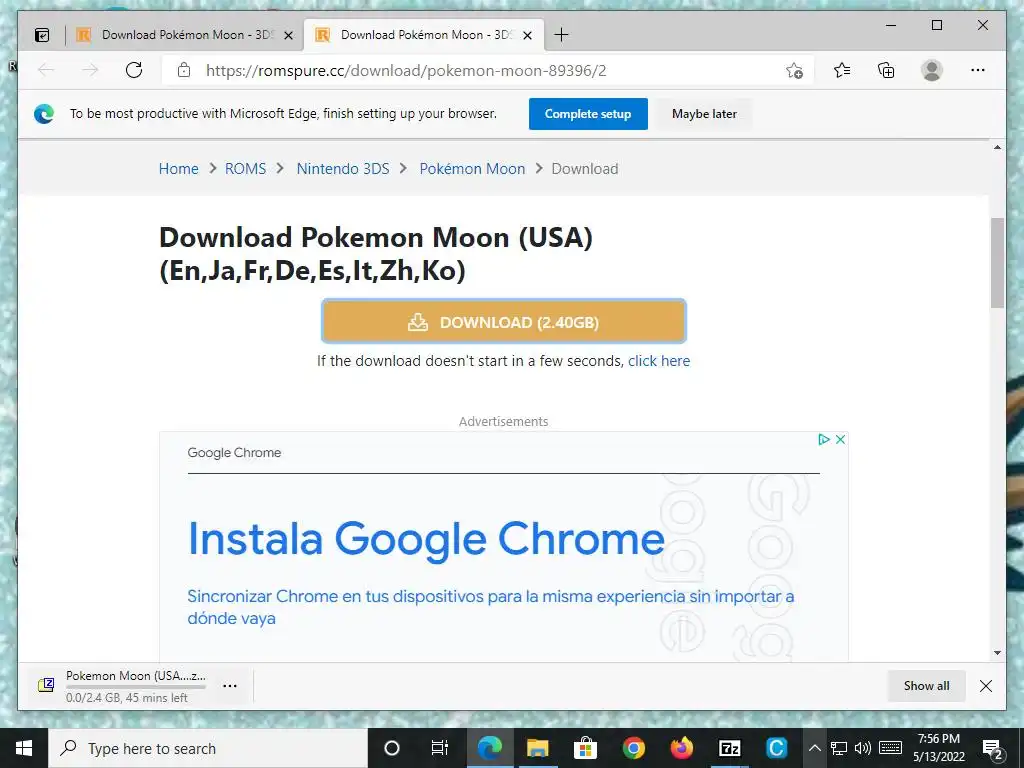Click the DOWNLOAD (2.40GB) button
Image resolution: width=1024 pixels, height=768 pixels.
504,321
